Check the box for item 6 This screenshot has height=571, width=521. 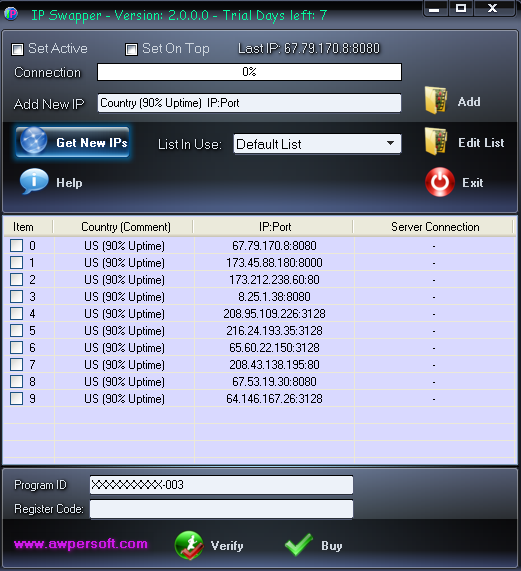(16, 347)
